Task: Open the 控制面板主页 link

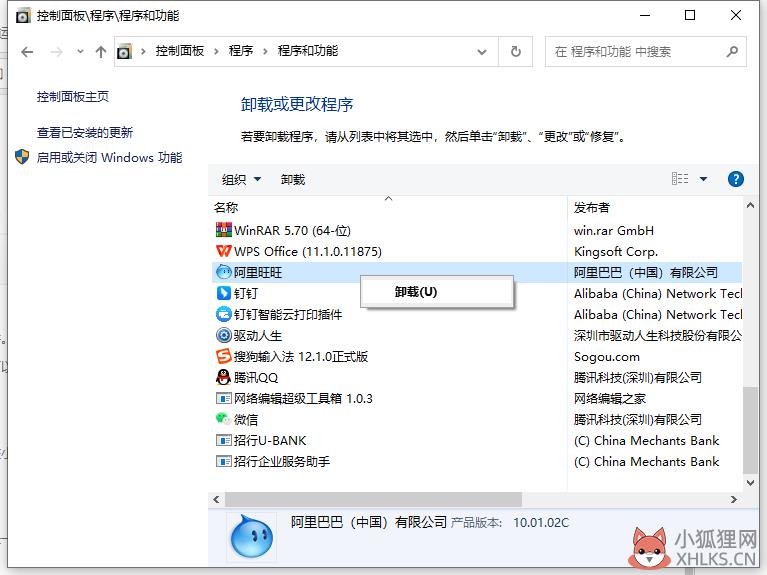Action: (x=73, y=96)
